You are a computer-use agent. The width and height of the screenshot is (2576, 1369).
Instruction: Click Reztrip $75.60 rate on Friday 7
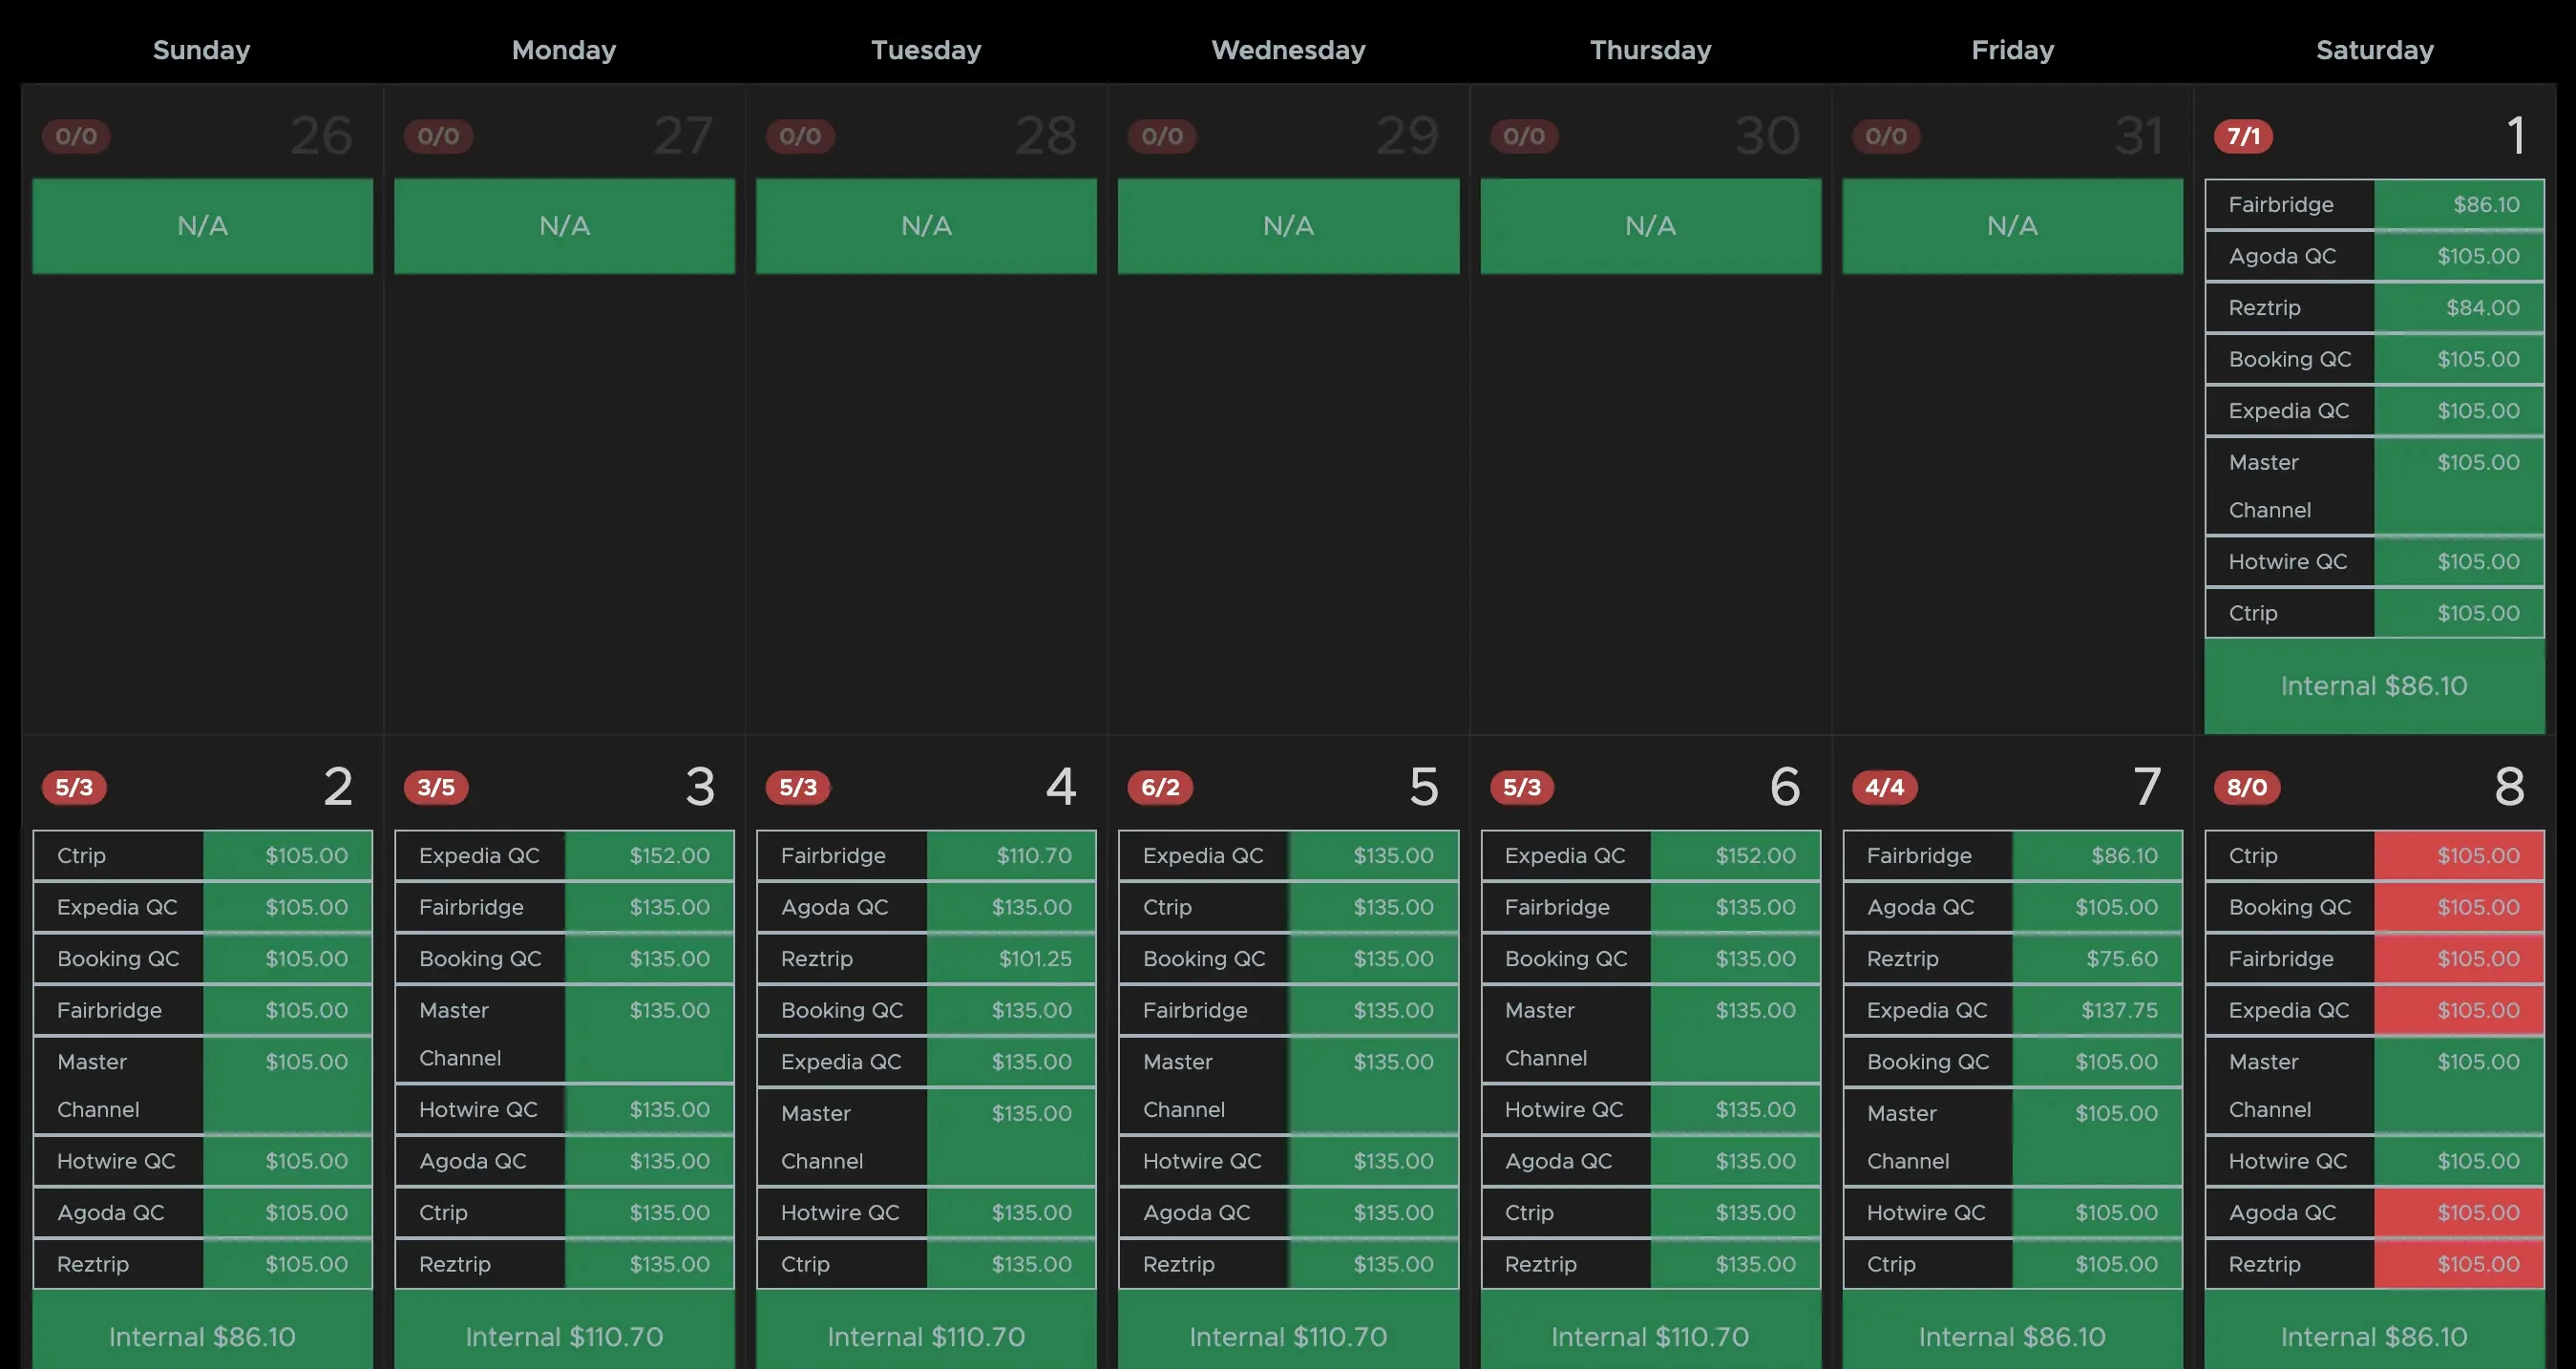(2096, 959)
